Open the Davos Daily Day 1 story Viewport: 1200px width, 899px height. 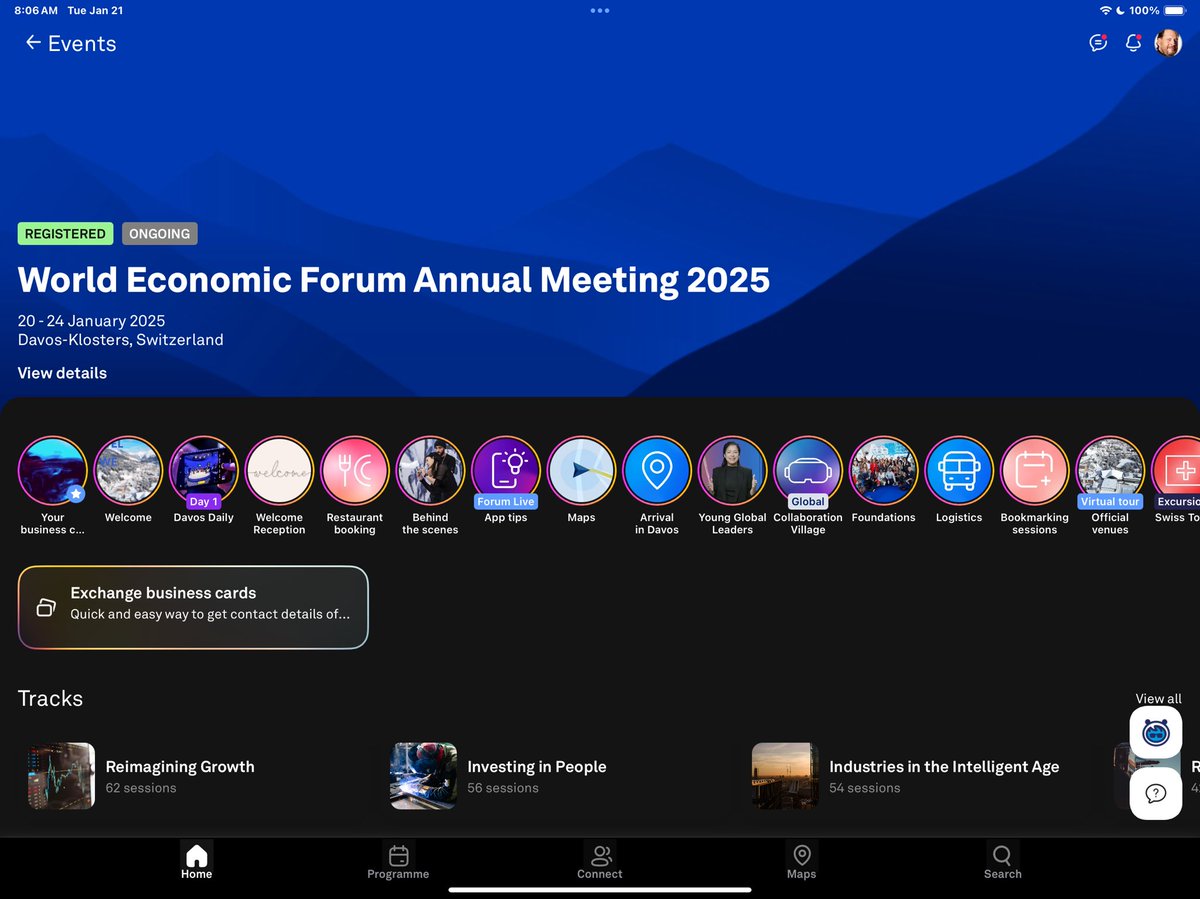pos(204,470)
